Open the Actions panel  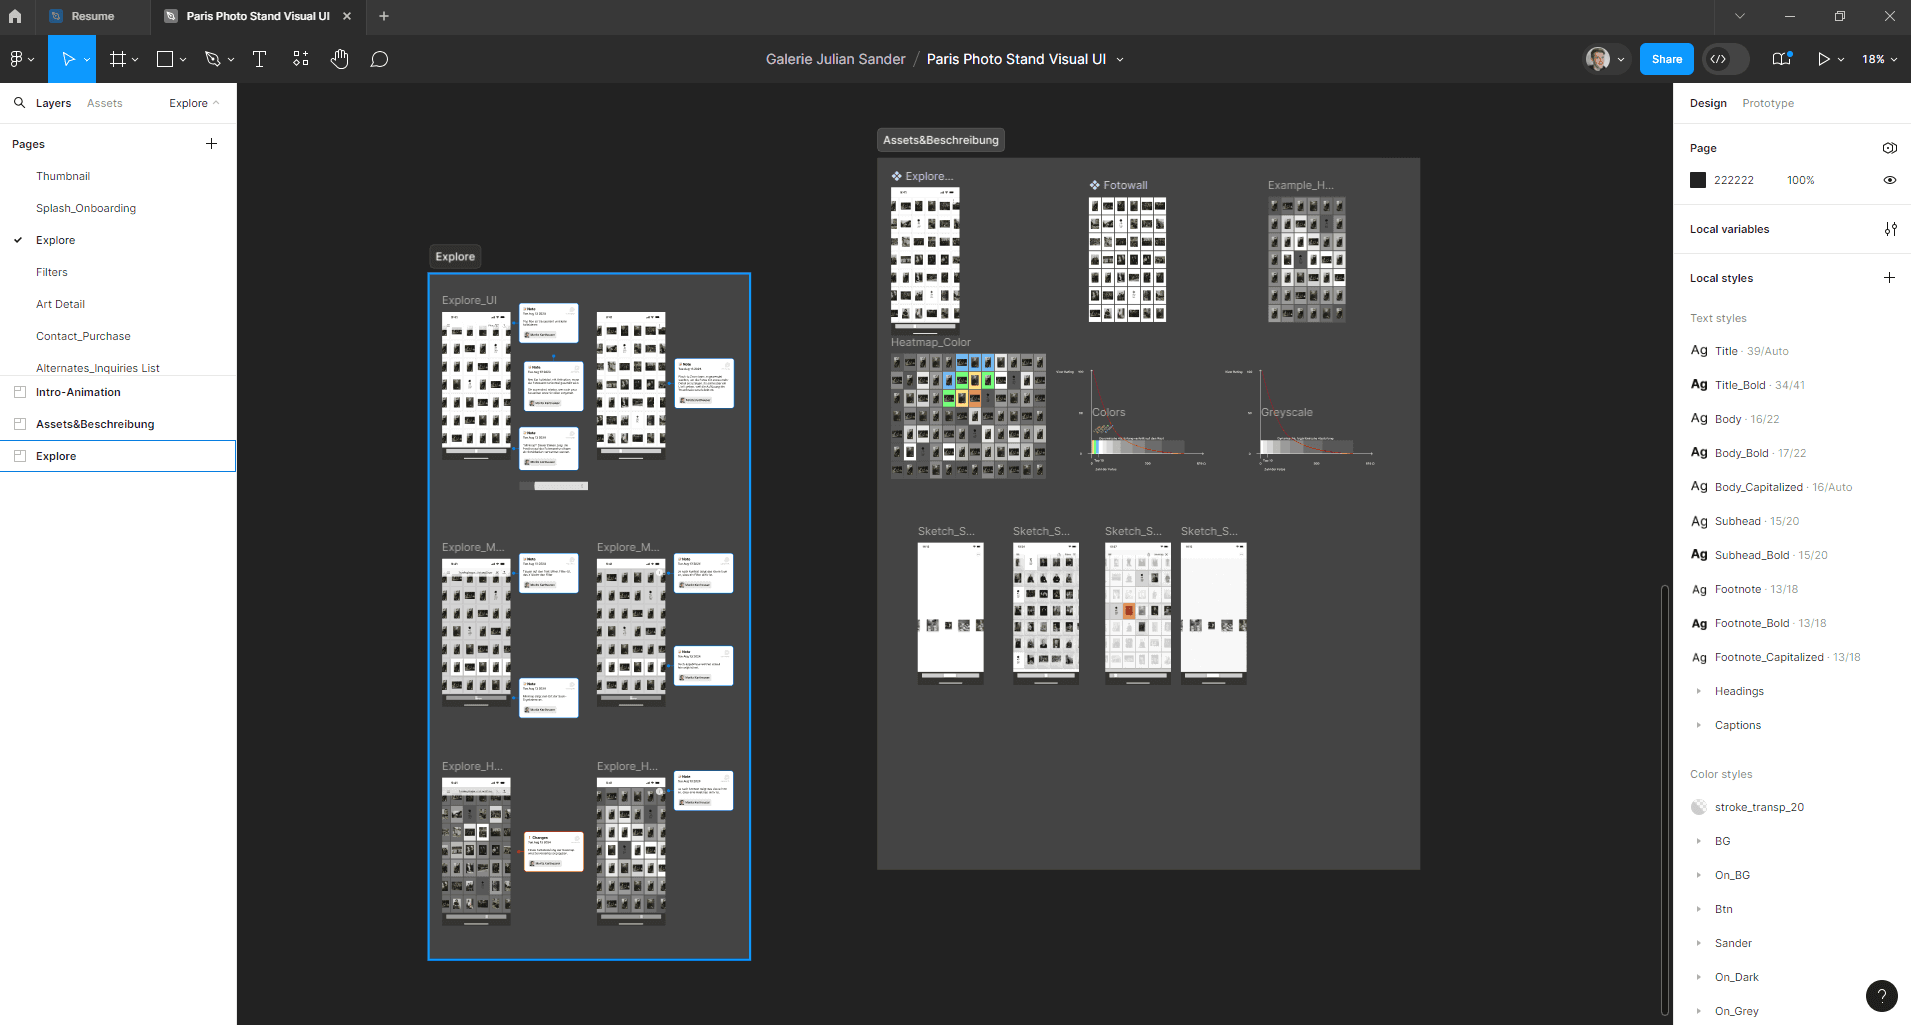(x=300, y=58)
